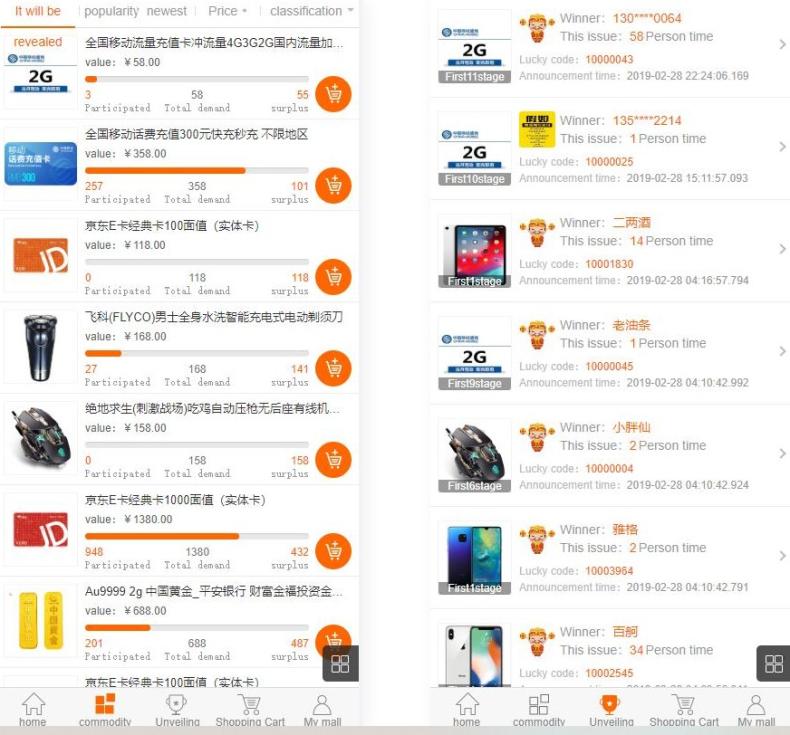Add the 2G data card to cart
Image resolution: width=790 pixels, height=735 pixels.
333,94
